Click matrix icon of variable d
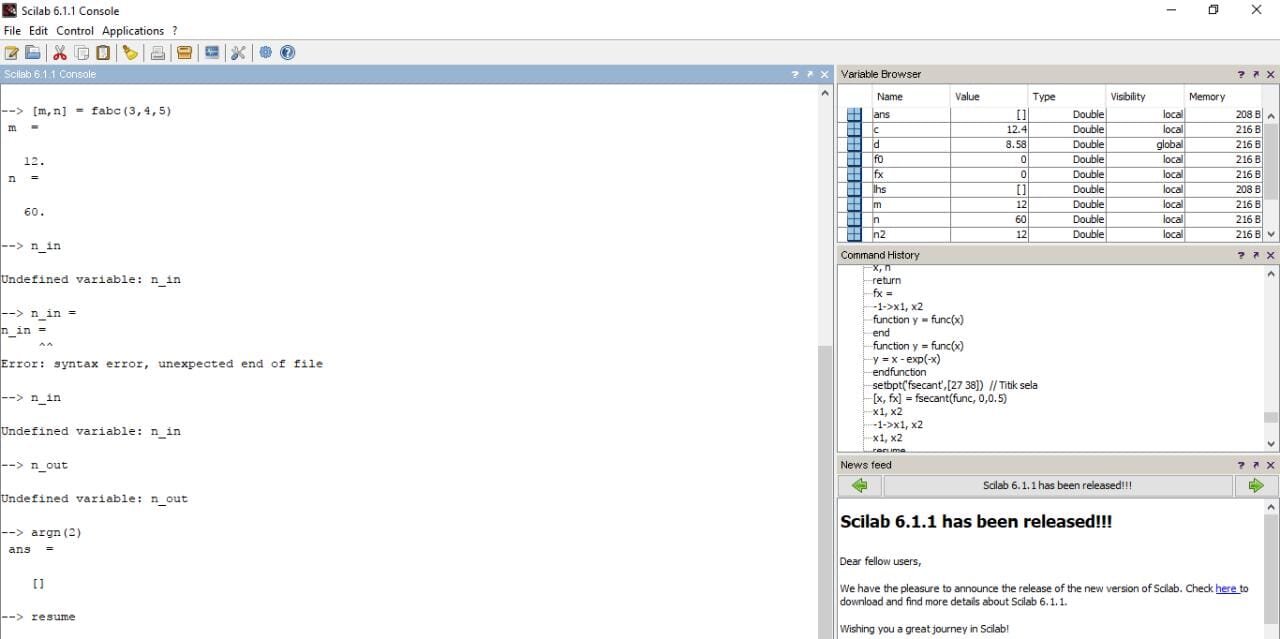Screen dimensions: 1280x639 (854, 145)
